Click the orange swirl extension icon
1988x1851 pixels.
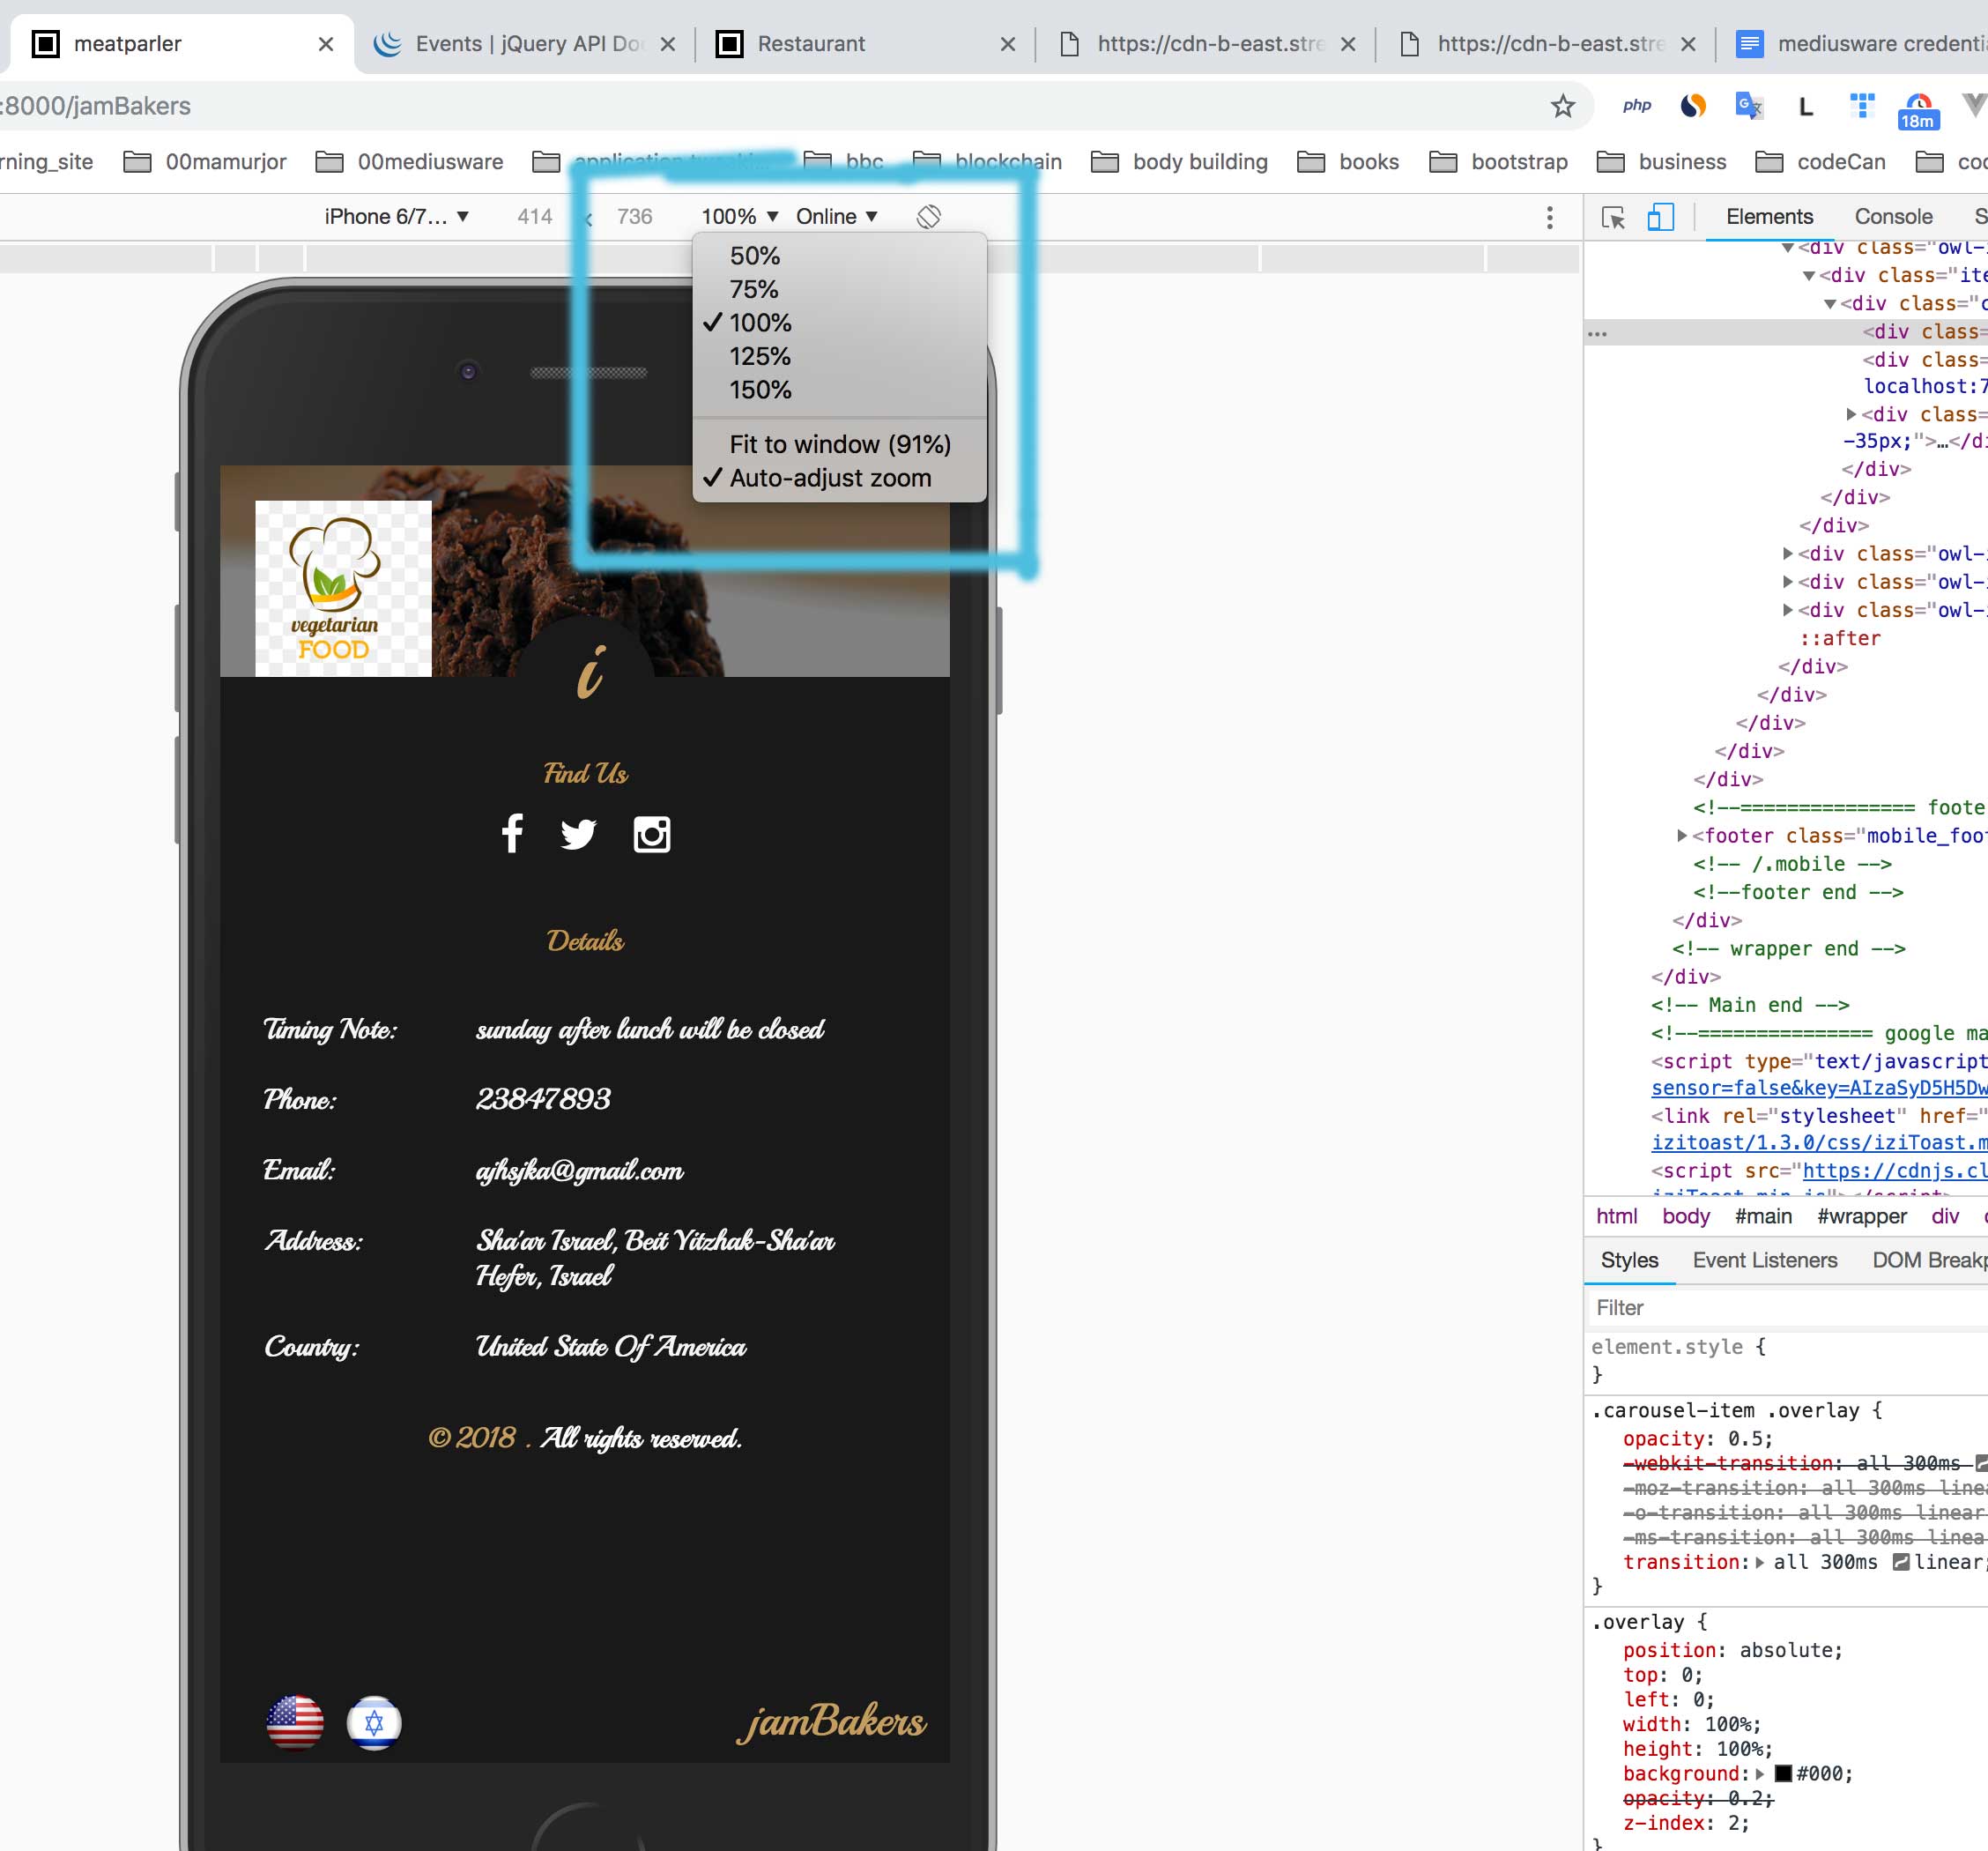pos(1692,106)
